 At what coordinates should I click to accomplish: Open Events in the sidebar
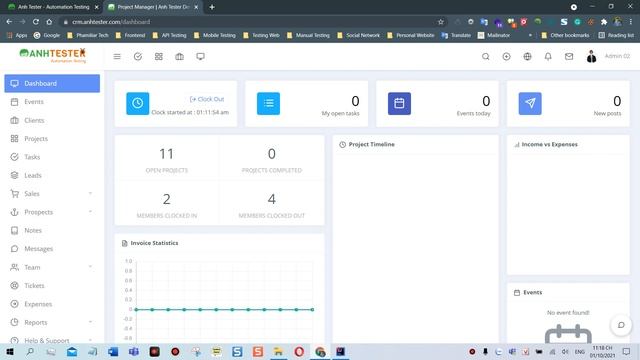[x=52, y=102]
